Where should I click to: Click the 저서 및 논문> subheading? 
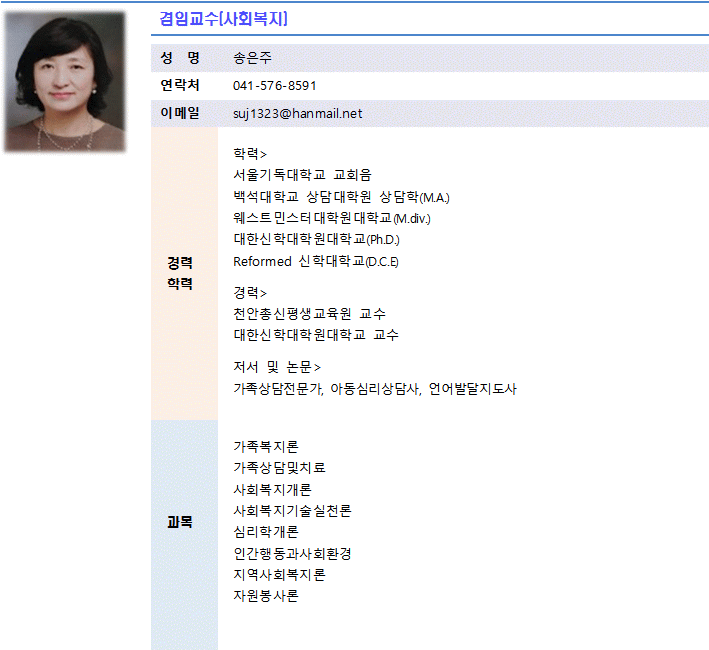coord(277,367)
